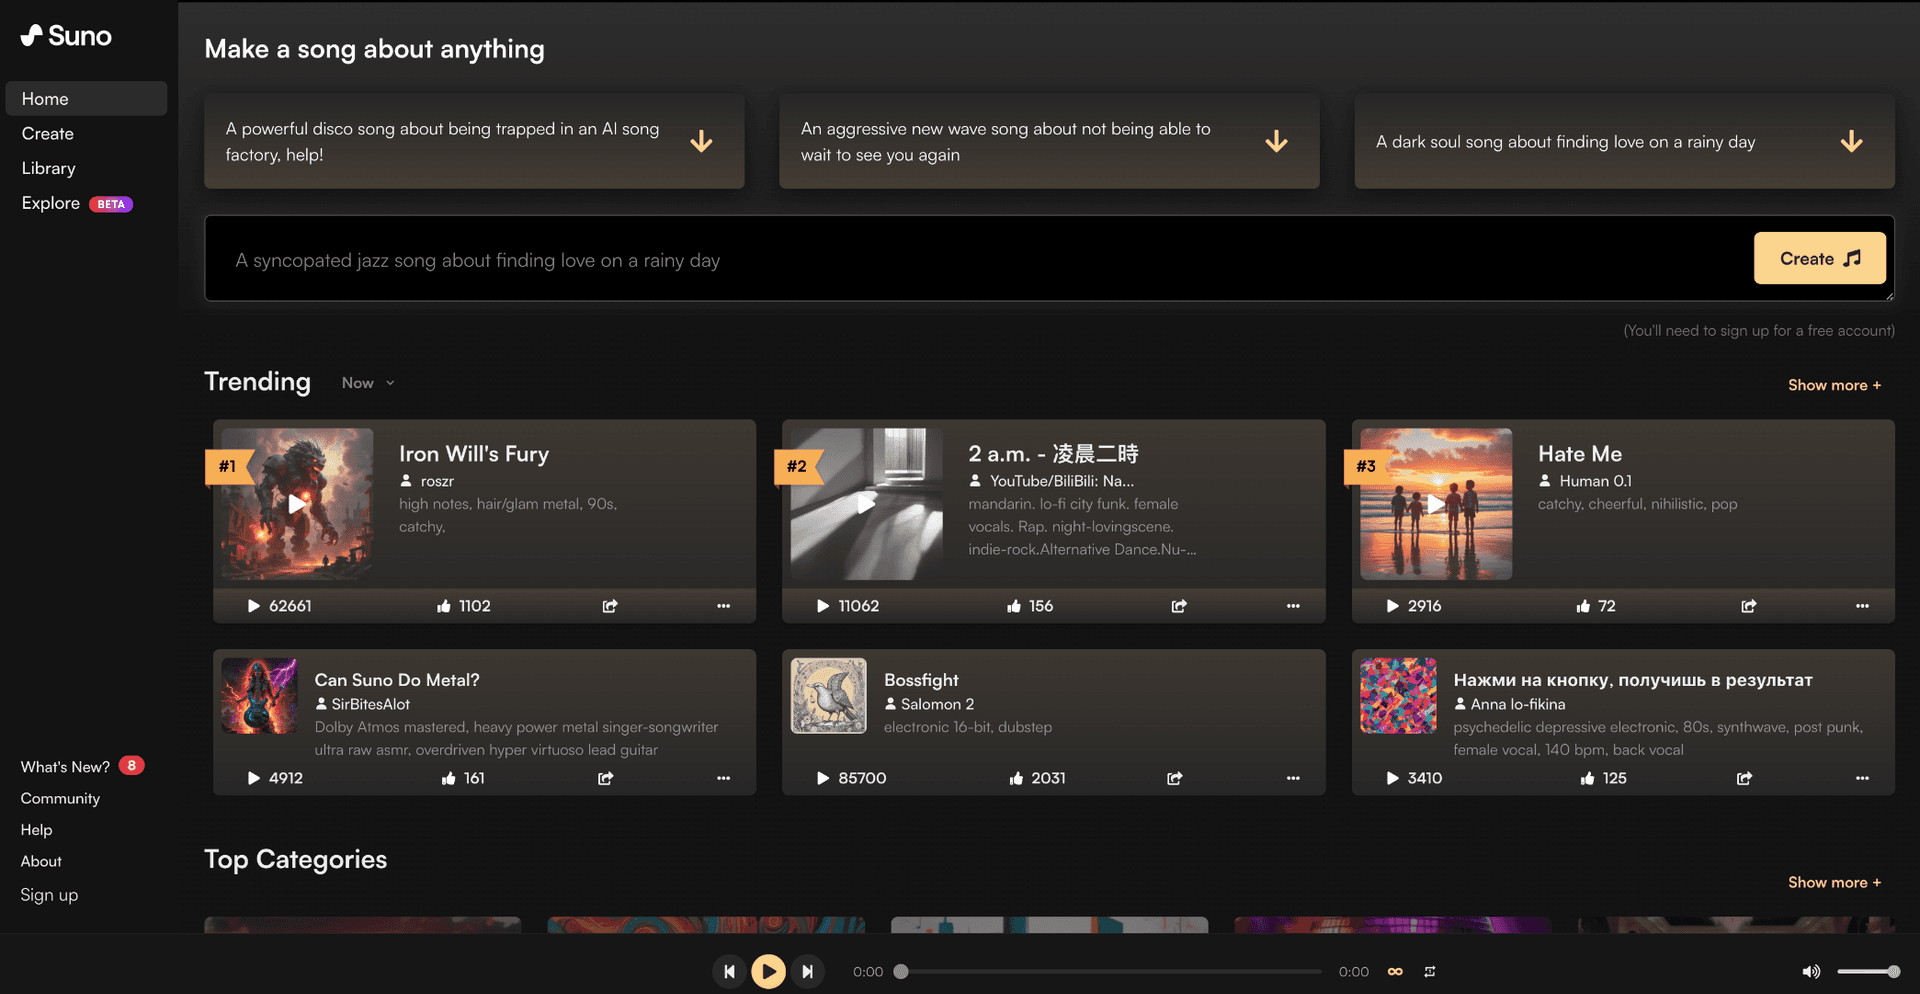
Task: Like the Anna lo-fikina song
Action: [x=1603, y=778]
